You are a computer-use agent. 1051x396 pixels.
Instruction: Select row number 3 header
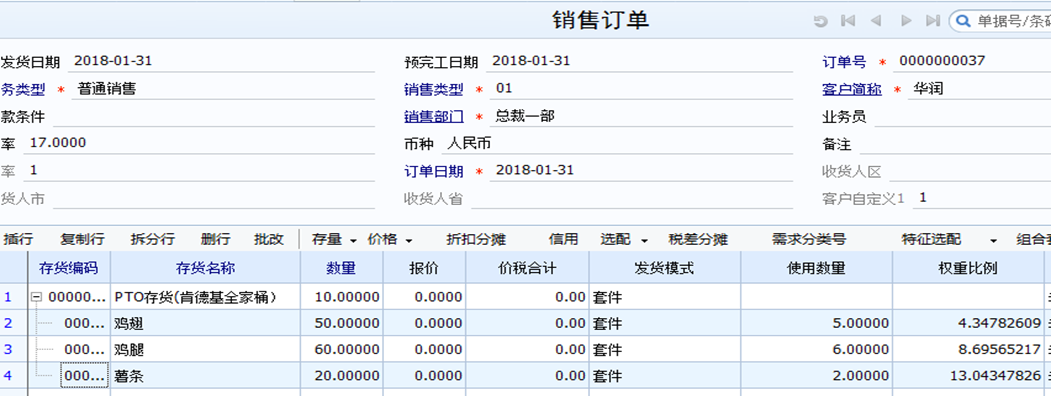coord(13,349)
